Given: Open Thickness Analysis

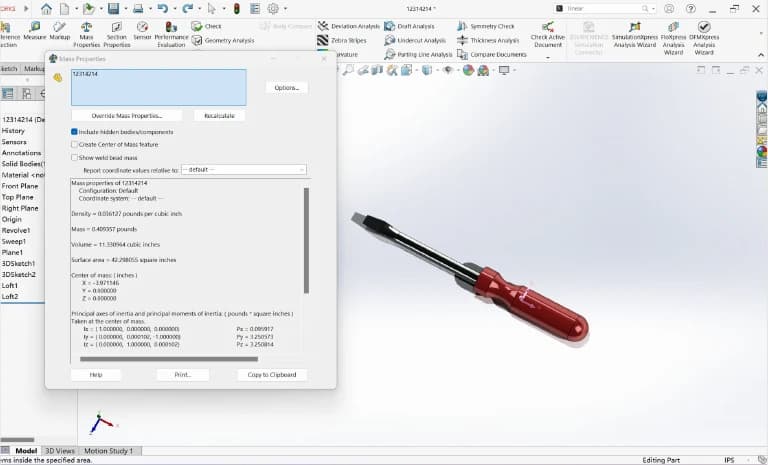Looking at the screenshot, I should pos(488,40).
